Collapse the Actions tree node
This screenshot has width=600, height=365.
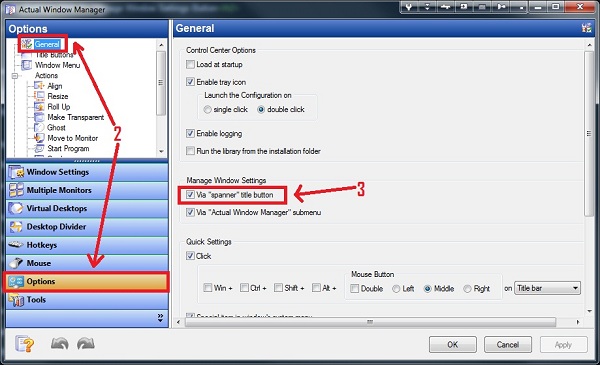pos(15,76)
